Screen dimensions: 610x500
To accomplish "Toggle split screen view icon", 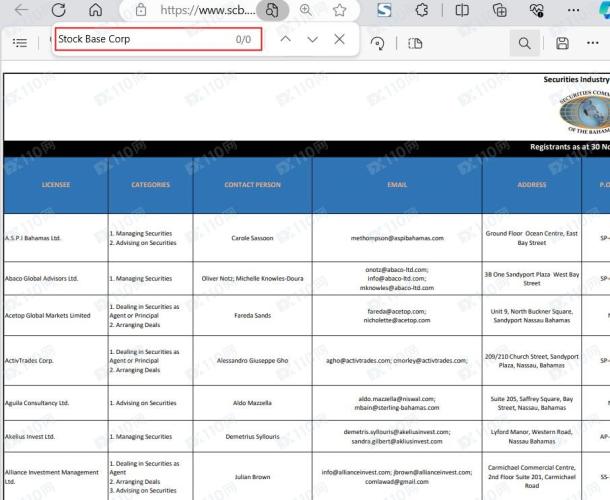I will (x=462, y=10).
